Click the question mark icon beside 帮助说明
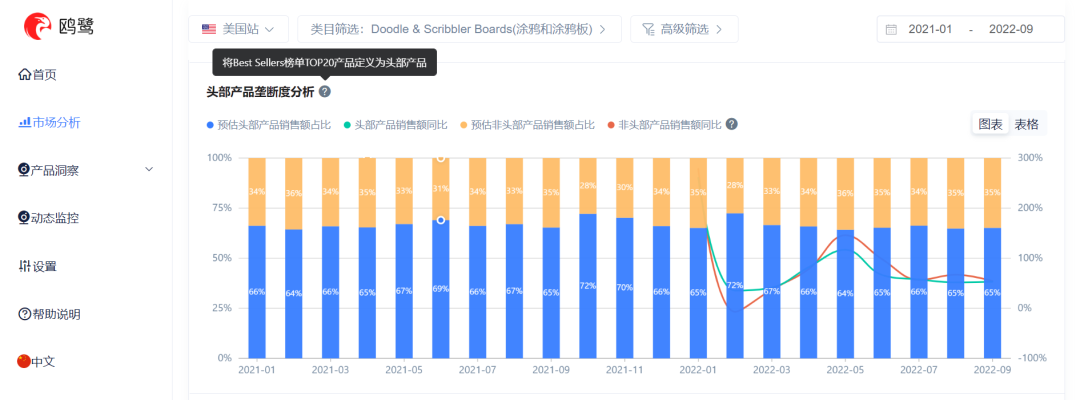Screen dimensions: 1080x400 point(24,315)
